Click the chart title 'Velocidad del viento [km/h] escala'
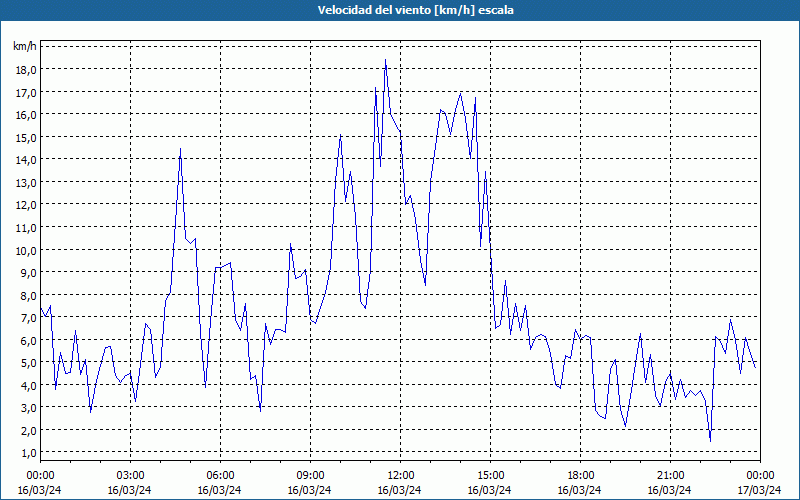800x500 pixels. (415, 10)
